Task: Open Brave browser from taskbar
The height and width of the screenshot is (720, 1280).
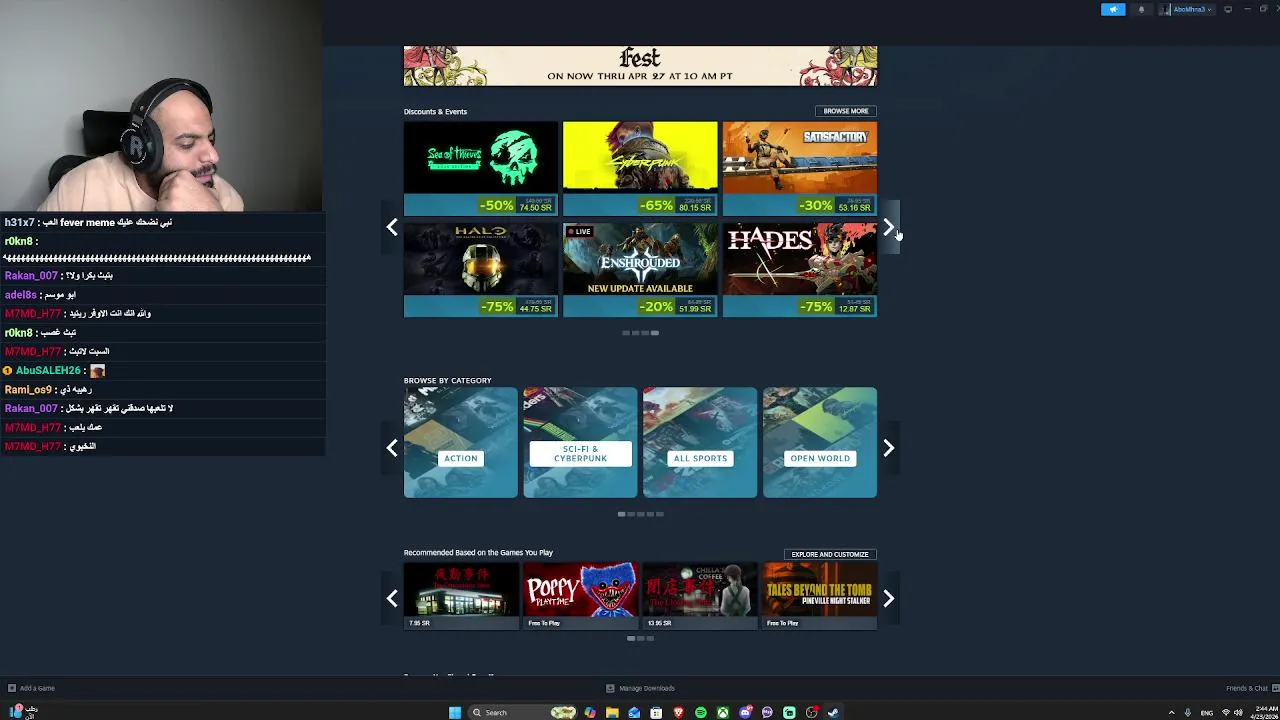Action: point(679,712)
